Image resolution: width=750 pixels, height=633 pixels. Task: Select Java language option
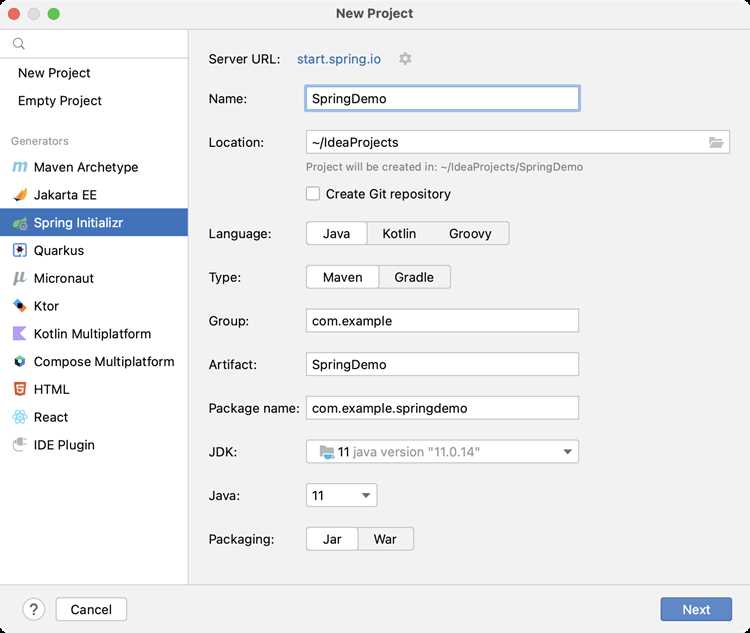pyautogui.click(x=336, y=233)
